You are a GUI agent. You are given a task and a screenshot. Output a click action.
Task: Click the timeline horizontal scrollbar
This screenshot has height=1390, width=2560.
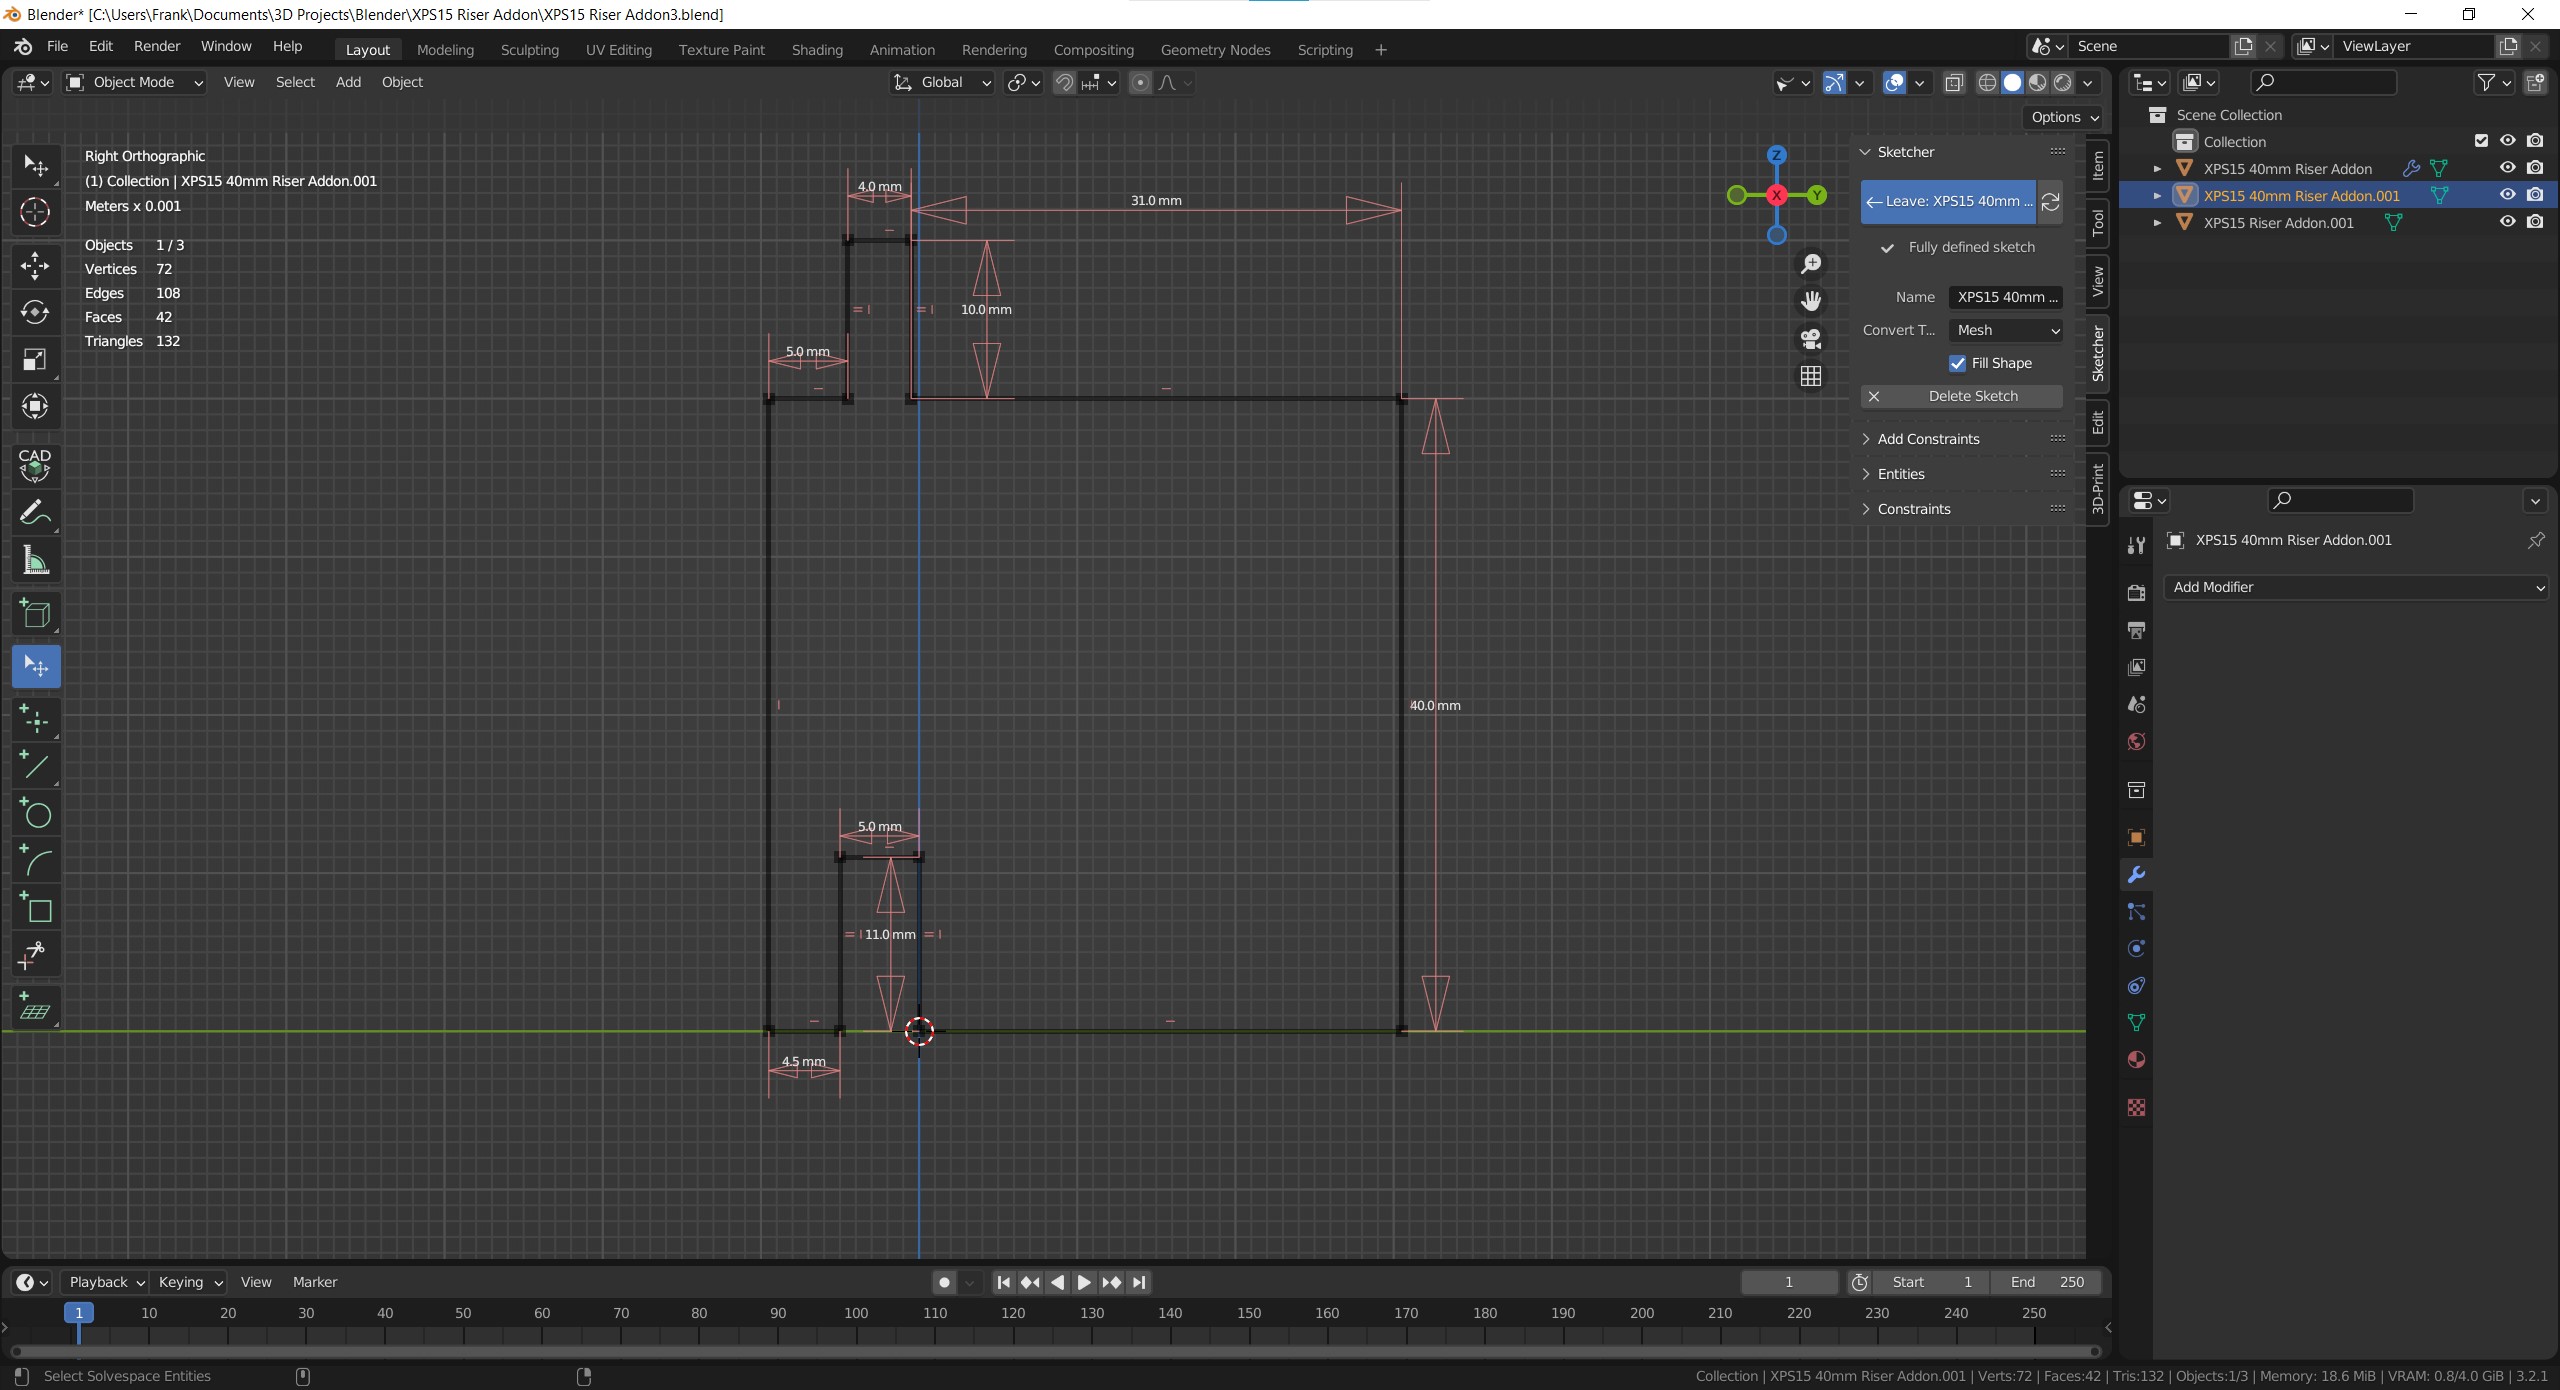pos(1055,1351)
